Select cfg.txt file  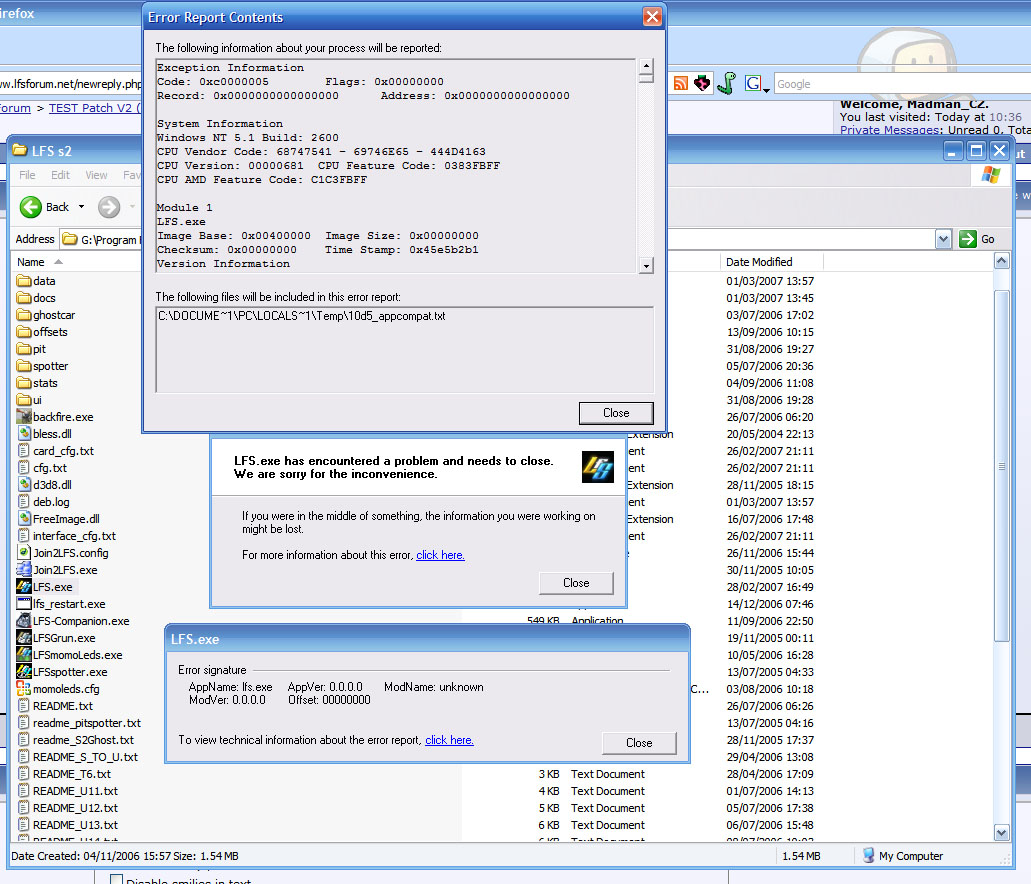tap(42, 468)
